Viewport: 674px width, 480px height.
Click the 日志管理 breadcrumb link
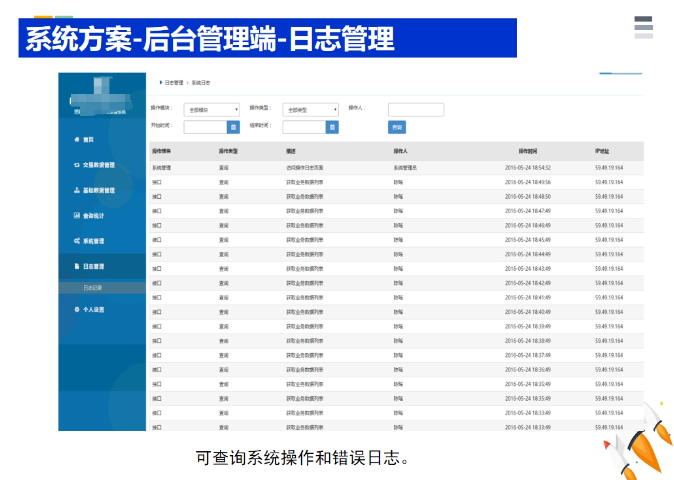[x=173, y=83]
